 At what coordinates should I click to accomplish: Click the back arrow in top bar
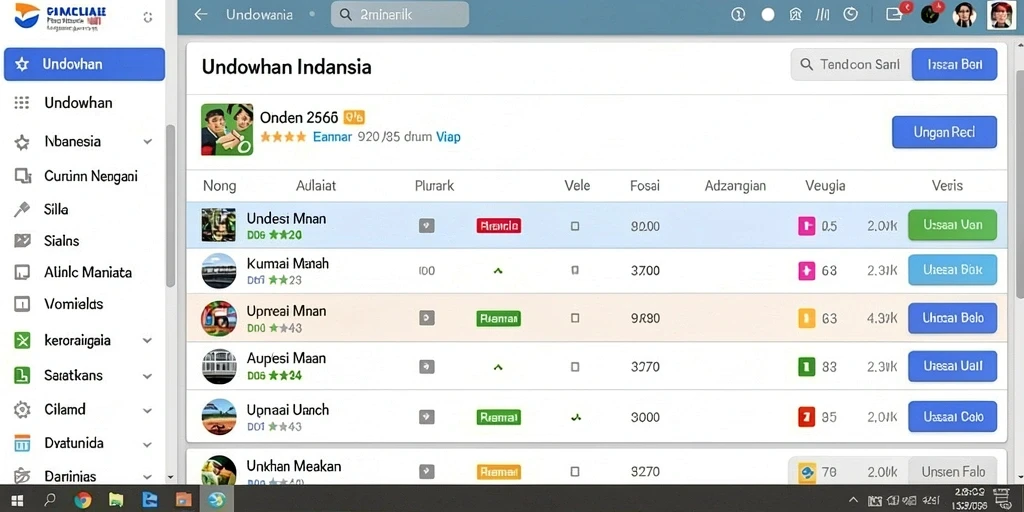click(200, 14)
